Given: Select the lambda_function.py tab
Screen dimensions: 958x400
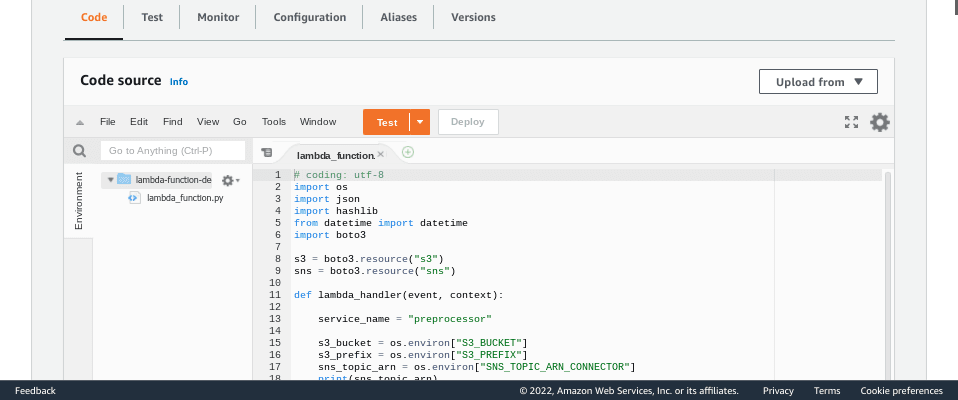Looking at the screenshot, I should click(335, 155).
